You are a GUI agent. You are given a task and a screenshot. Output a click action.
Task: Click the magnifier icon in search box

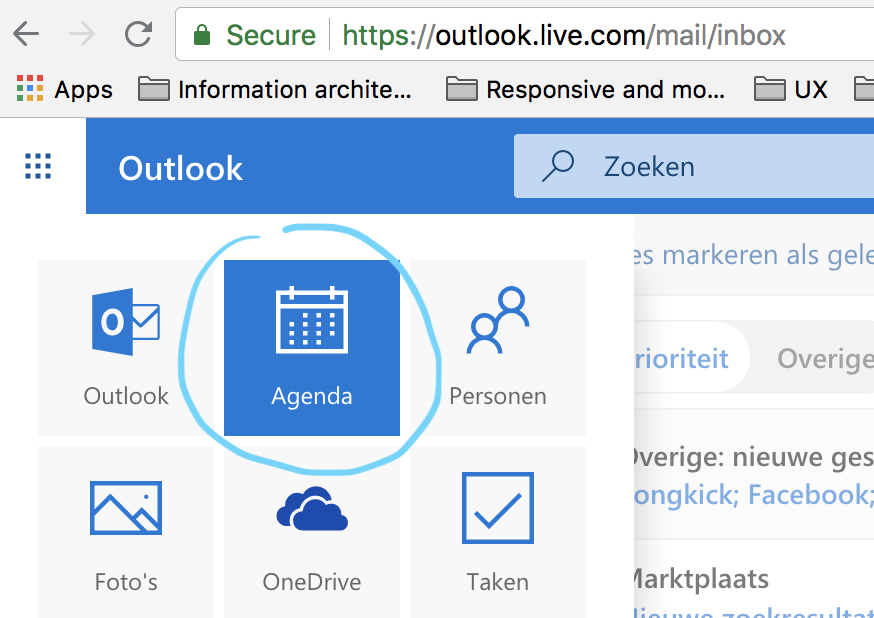[x=557, y=166]
